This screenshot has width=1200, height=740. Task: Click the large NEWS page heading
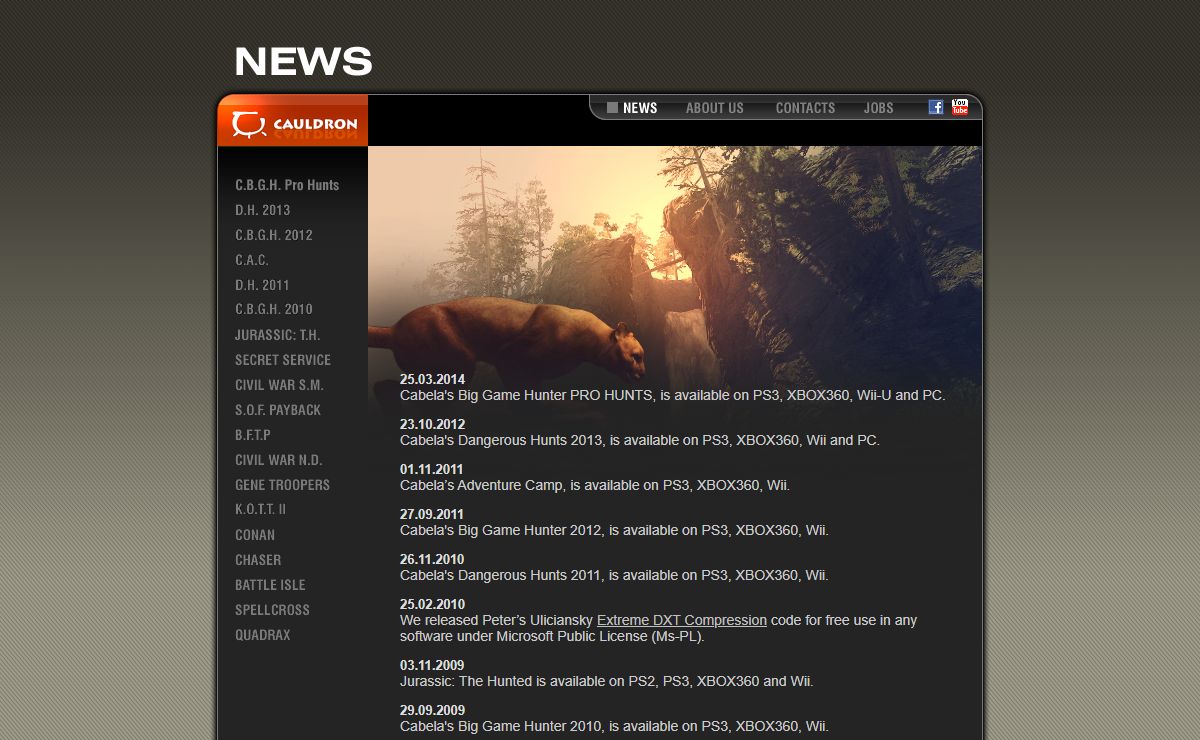click(x=303, y=62)
